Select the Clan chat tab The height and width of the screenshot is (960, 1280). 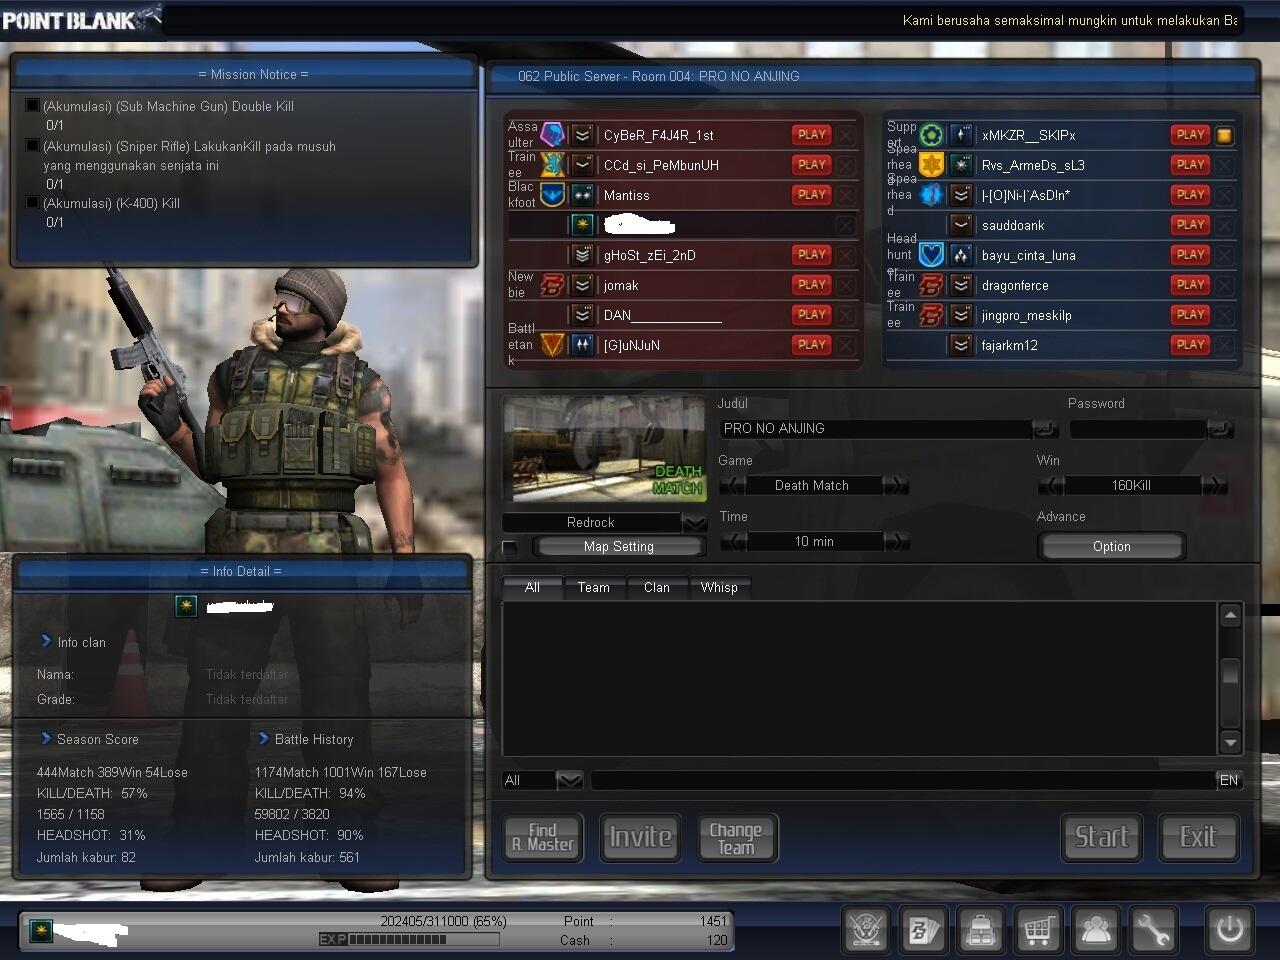pos(657,587)
